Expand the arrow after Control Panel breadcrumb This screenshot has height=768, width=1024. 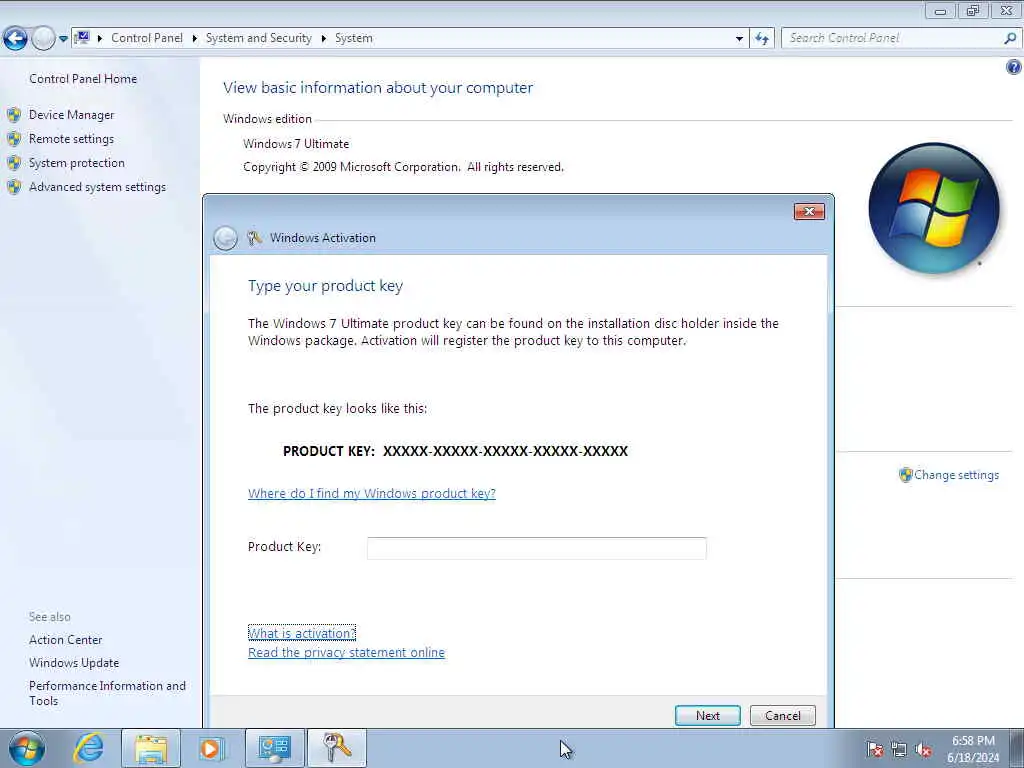[195, 39]
